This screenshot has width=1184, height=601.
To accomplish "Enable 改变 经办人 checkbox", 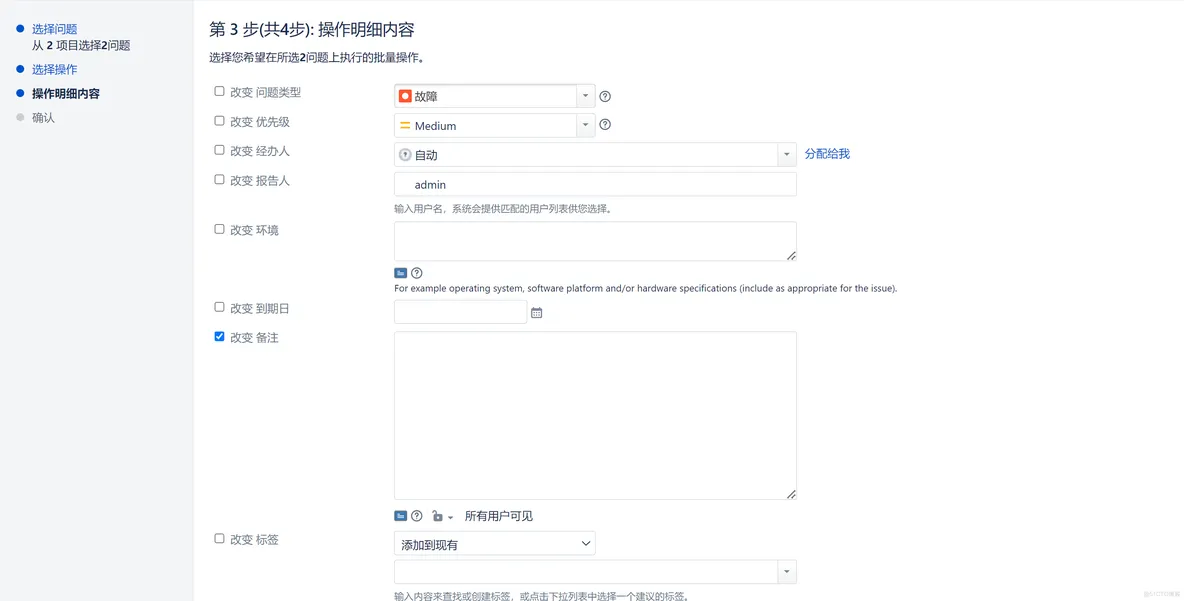I will pyautogui.click(x=219, y=150).
